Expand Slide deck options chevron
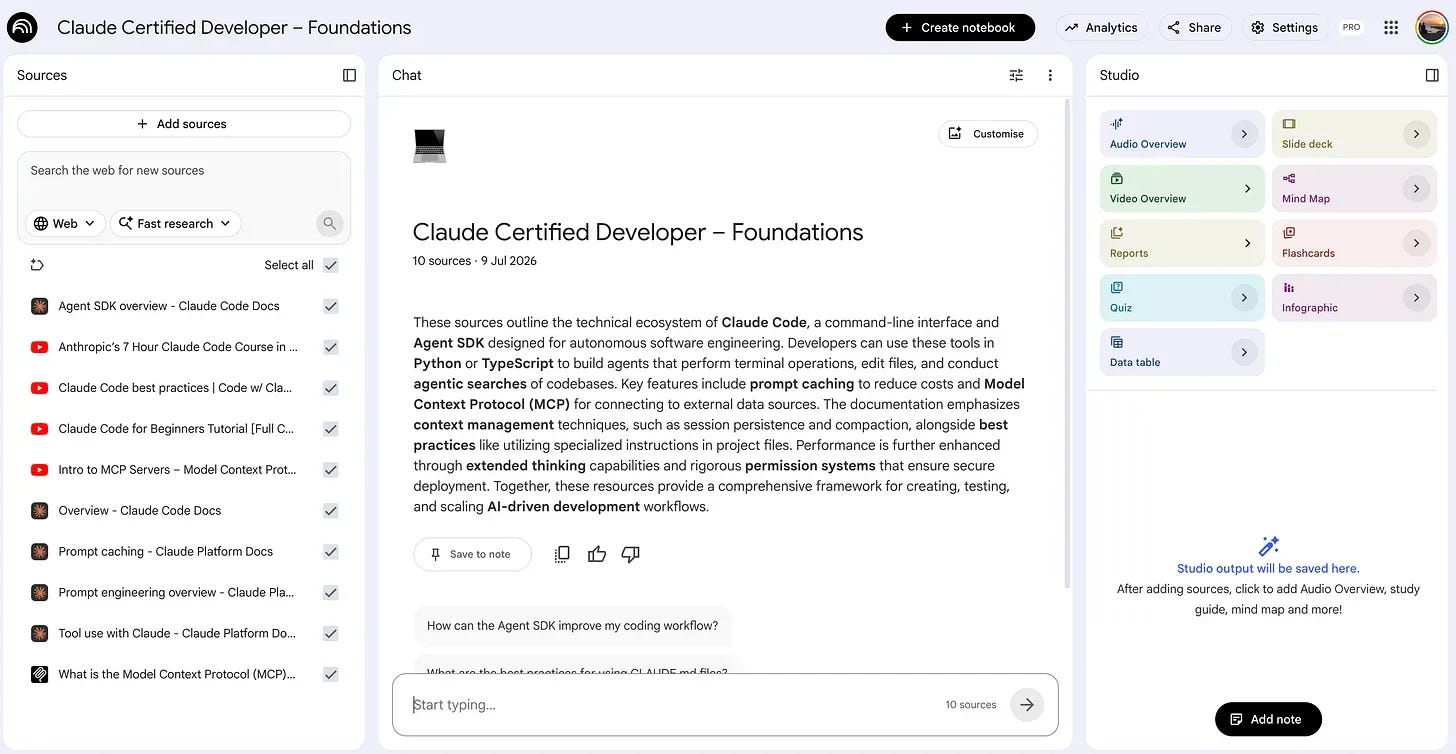 pos(1416,134)
